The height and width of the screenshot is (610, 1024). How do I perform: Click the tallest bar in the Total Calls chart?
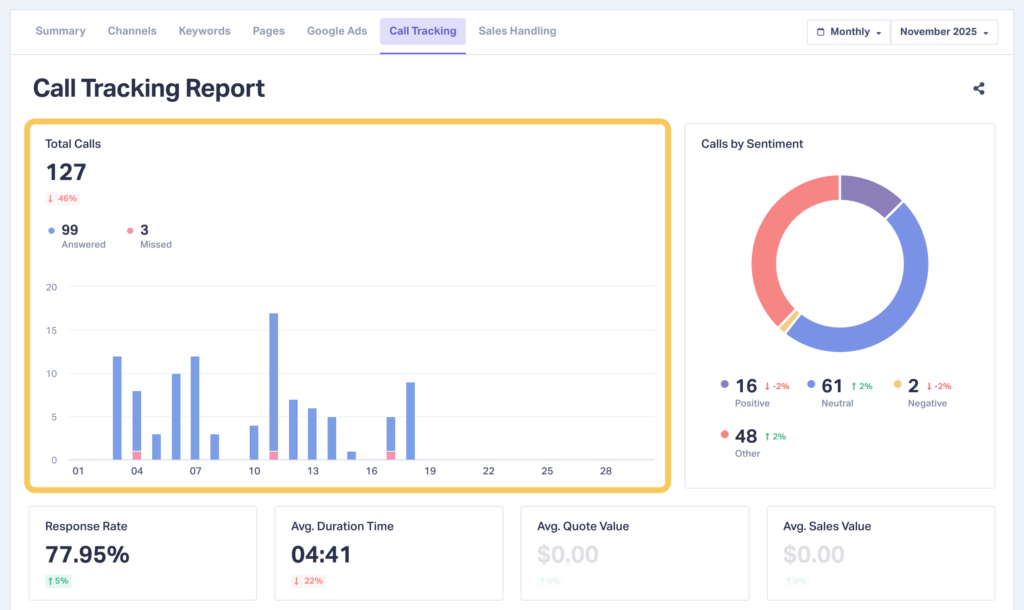pyautogui.click(x=271, y=380)
